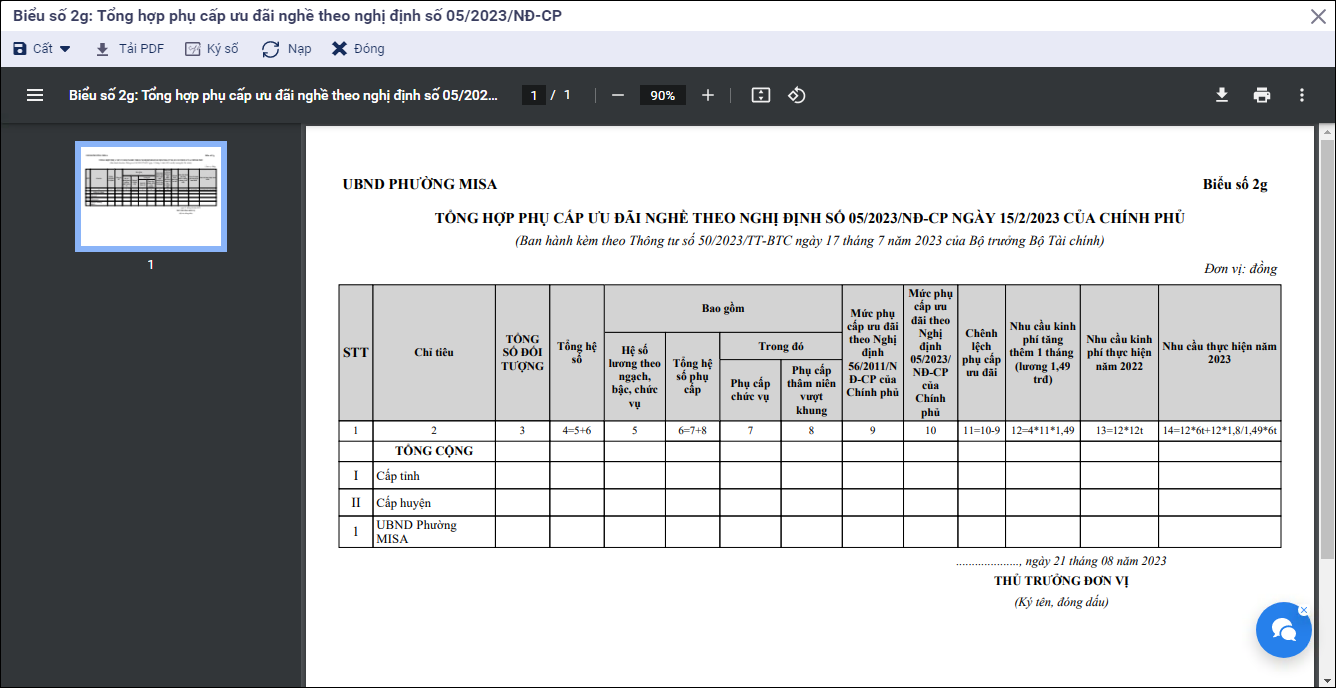The image size is (1336, 688).
Task: Click Tải PDF button
Action: click(x=130, y=49)
